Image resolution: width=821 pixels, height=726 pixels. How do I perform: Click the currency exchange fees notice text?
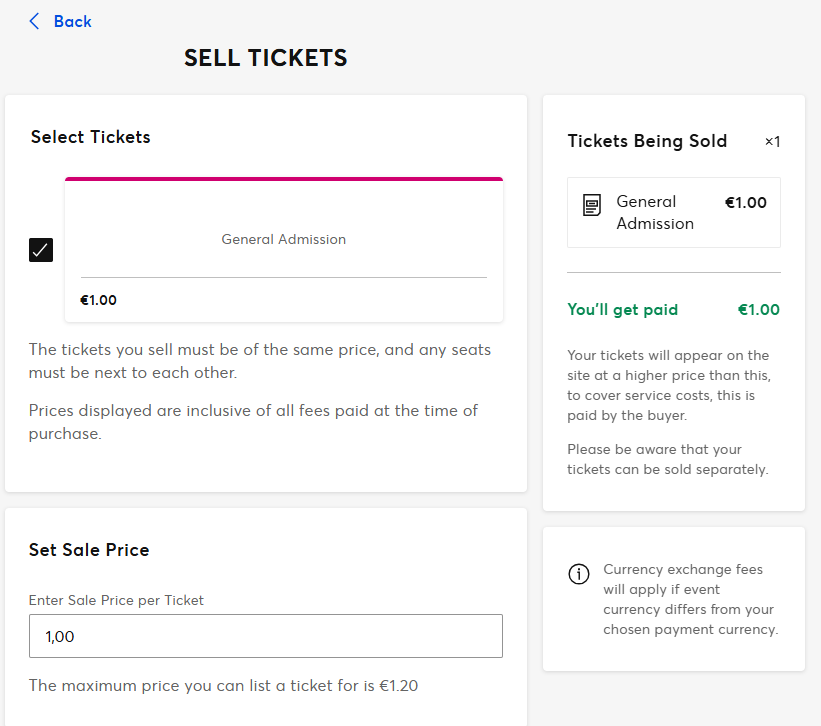tap(690, 599)
